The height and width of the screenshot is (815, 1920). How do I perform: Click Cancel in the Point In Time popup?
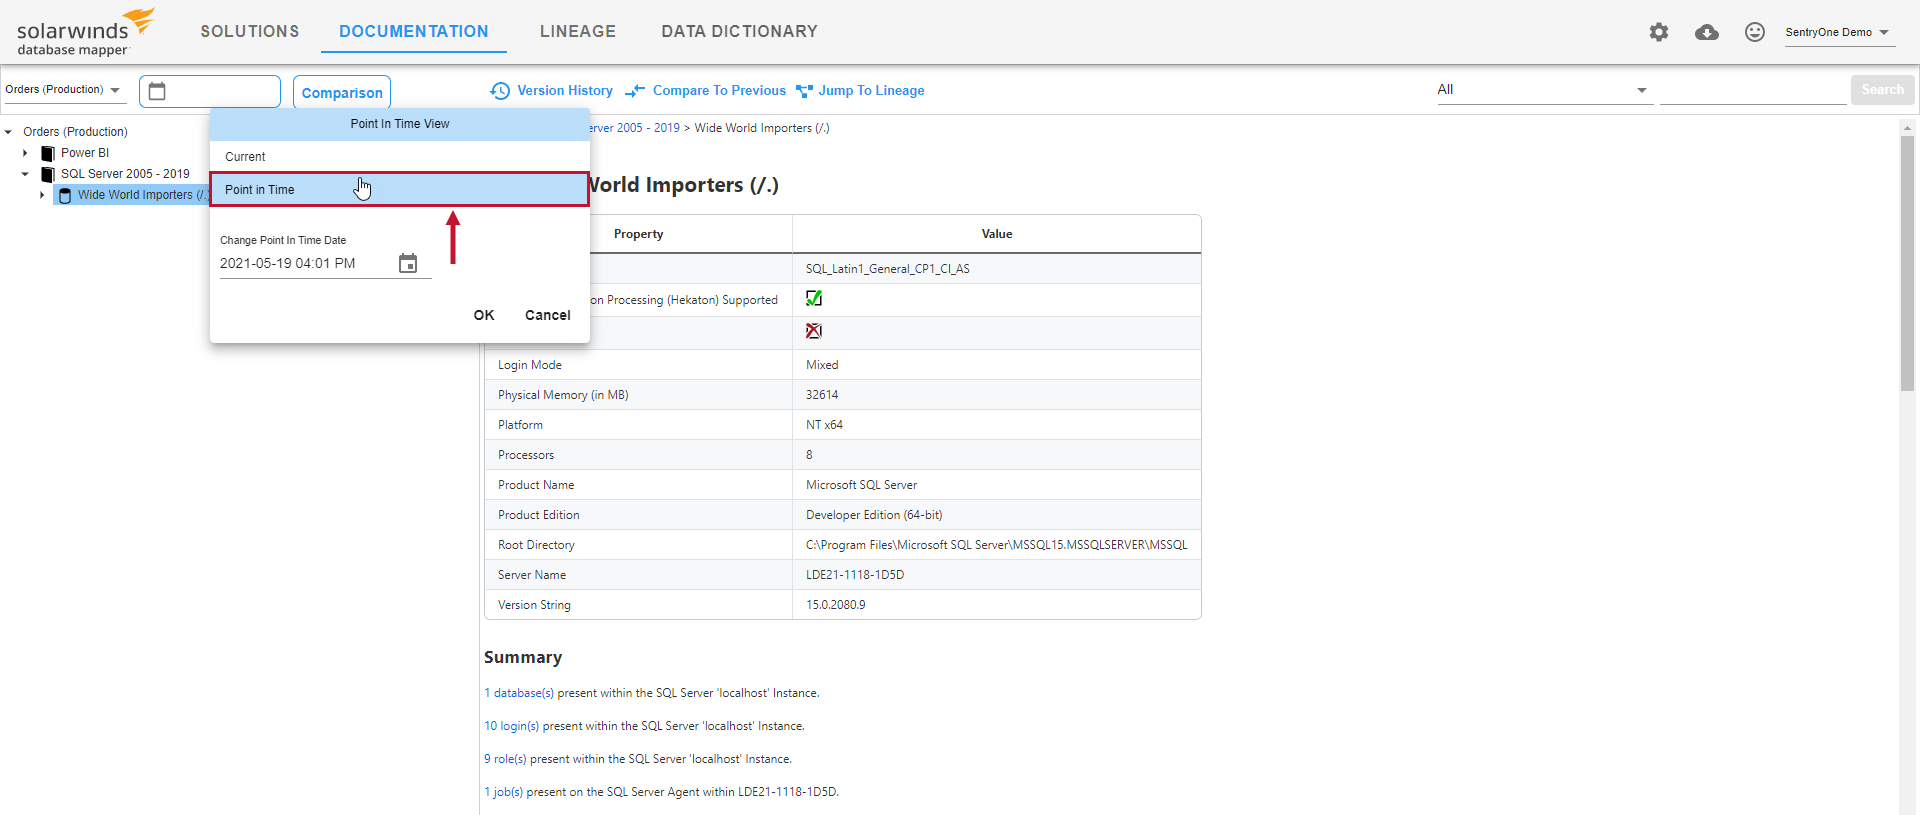(x=547, y=315)
